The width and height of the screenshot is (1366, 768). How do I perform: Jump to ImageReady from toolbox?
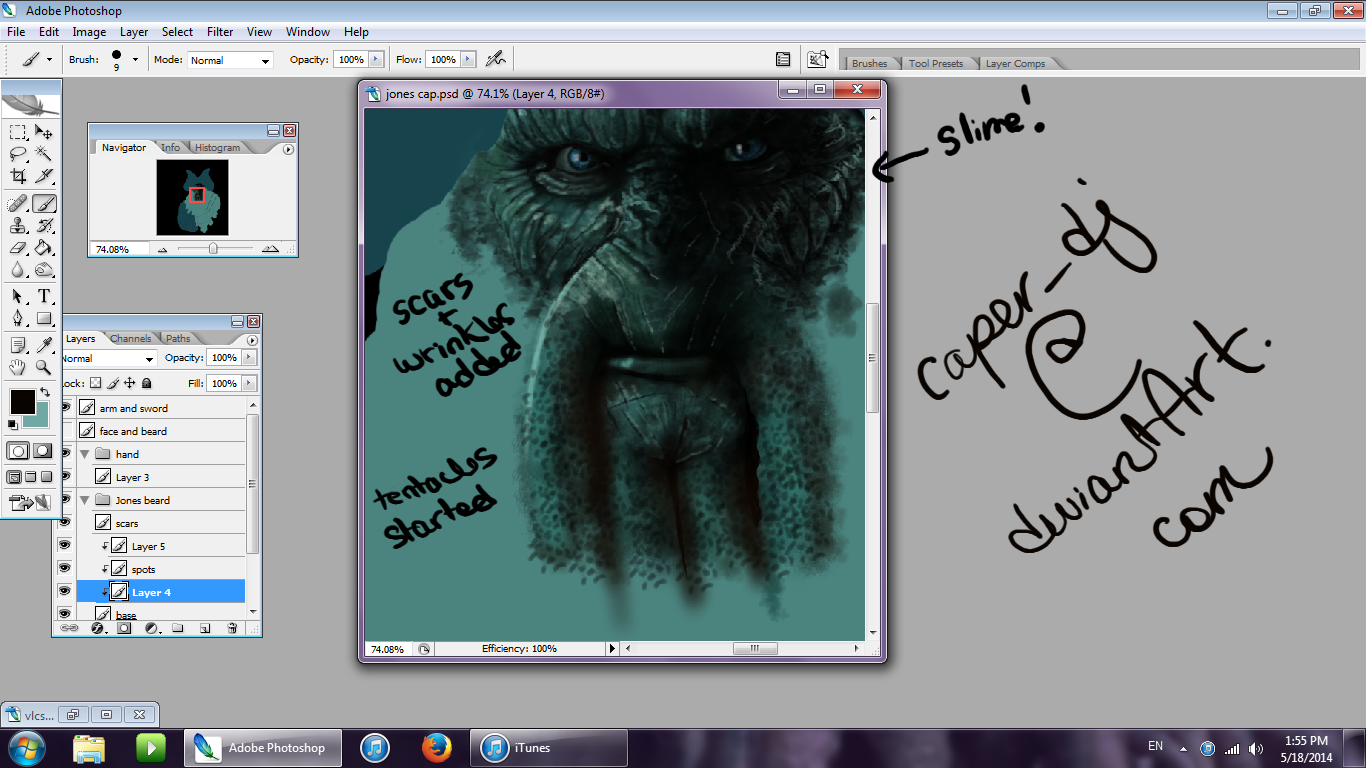[x=31, y=503]
